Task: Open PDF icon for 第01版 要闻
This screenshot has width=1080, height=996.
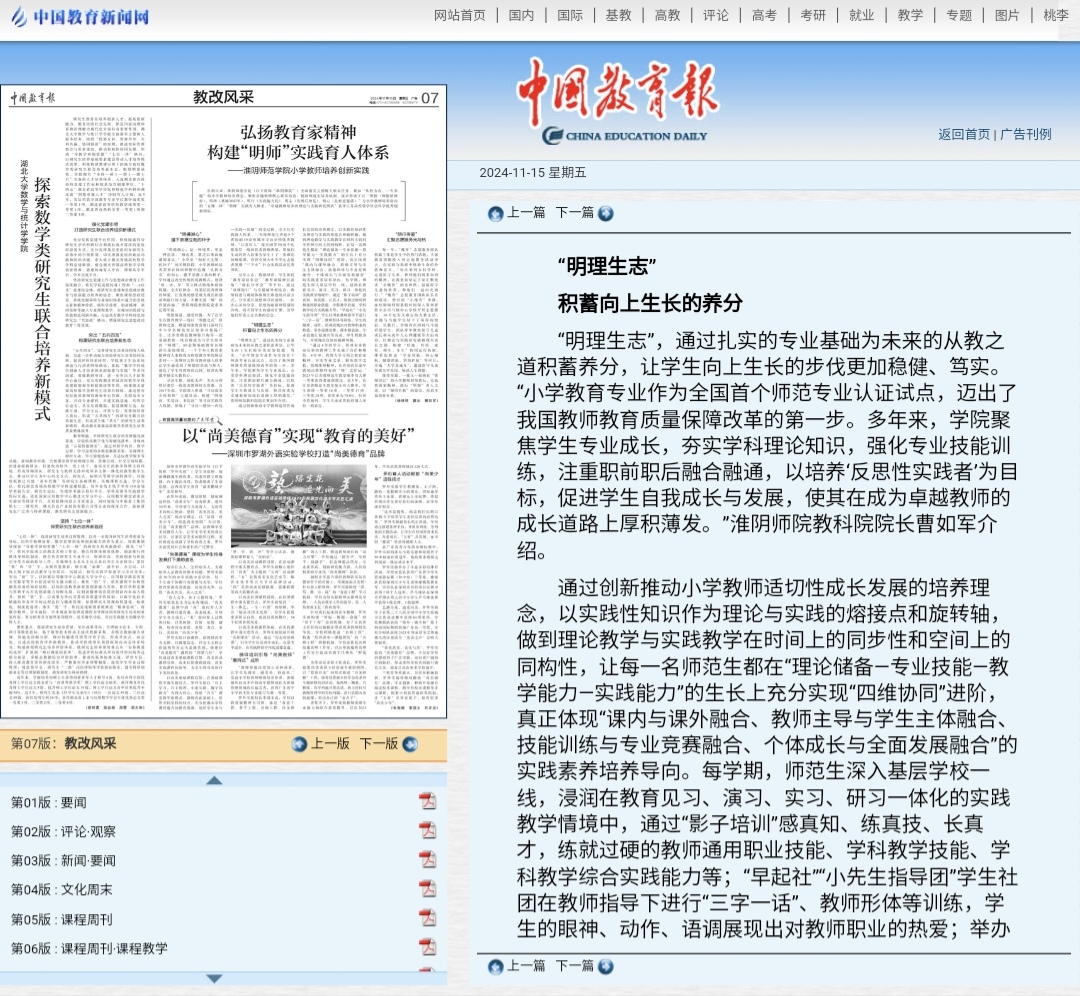Action: [x=427, y=801]
